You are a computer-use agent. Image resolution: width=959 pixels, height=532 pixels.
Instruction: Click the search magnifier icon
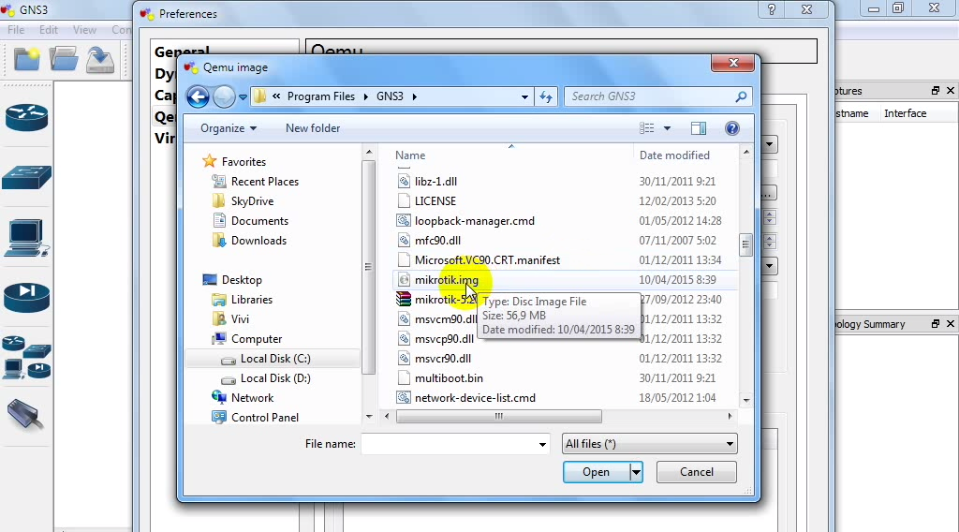click(x=741, y=97)
